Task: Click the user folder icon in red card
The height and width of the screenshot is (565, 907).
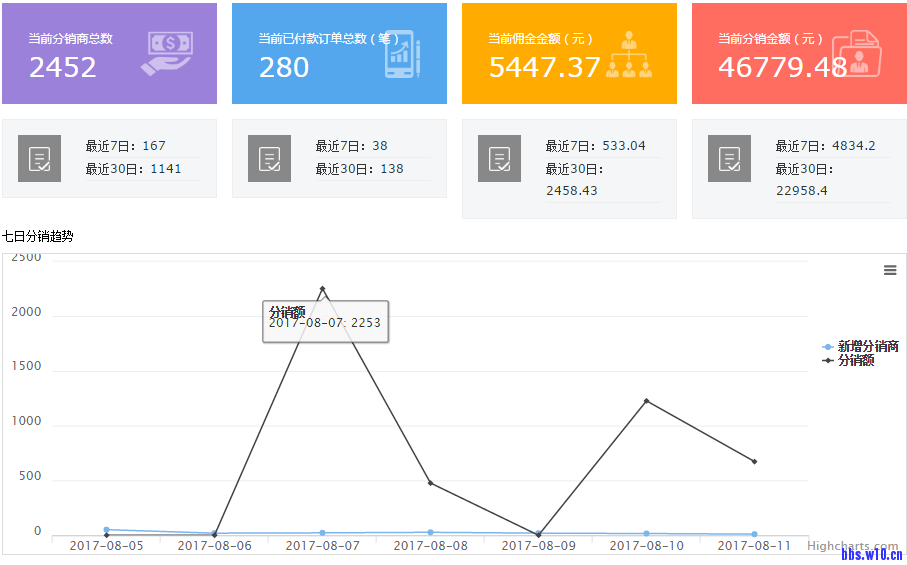Action: [x=858, y=54]
